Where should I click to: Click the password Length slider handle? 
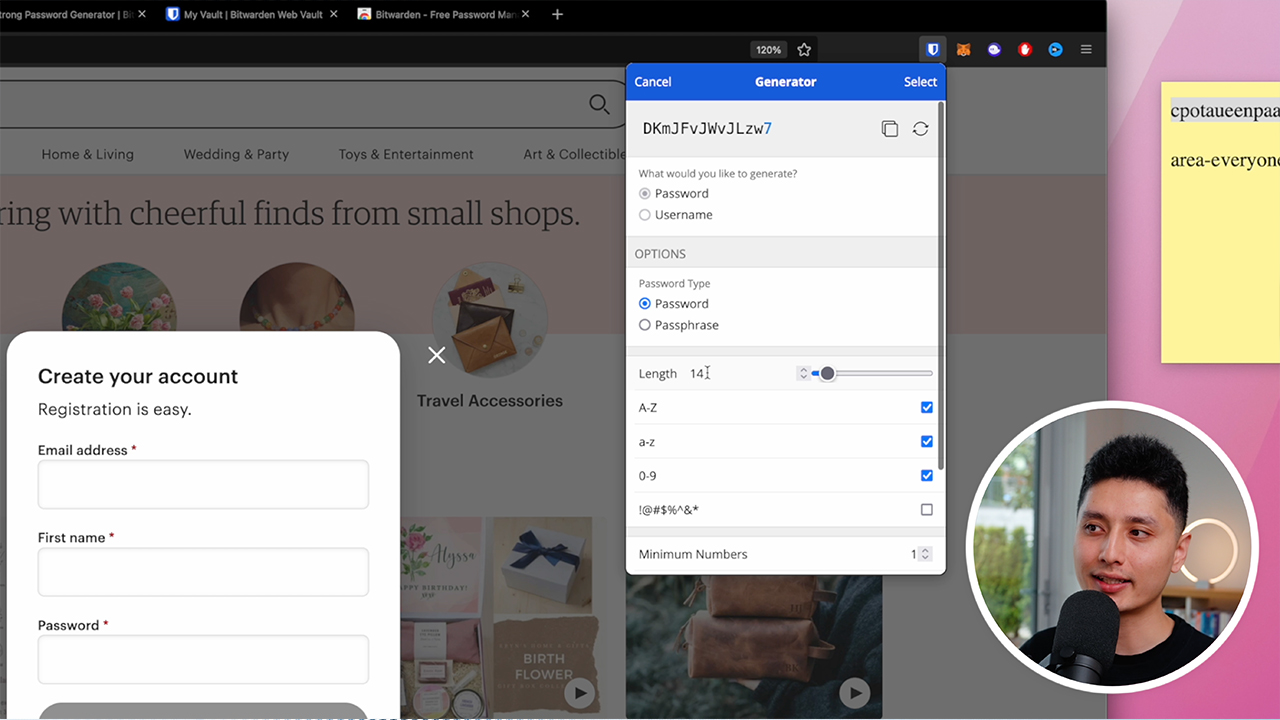[x=827, y=373]
